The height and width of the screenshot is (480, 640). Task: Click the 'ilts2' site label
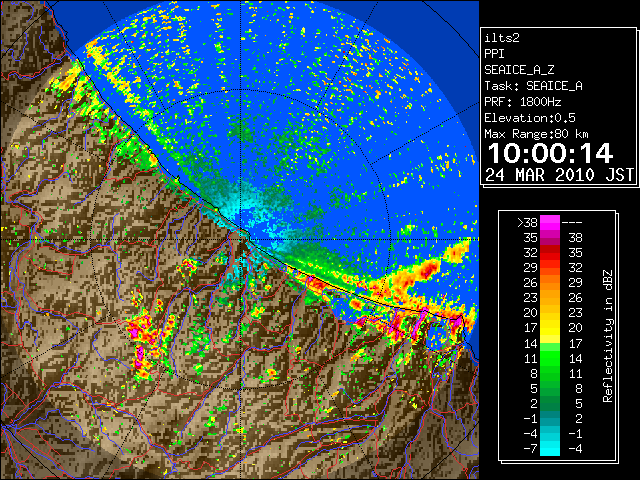(x=502, y=38)
